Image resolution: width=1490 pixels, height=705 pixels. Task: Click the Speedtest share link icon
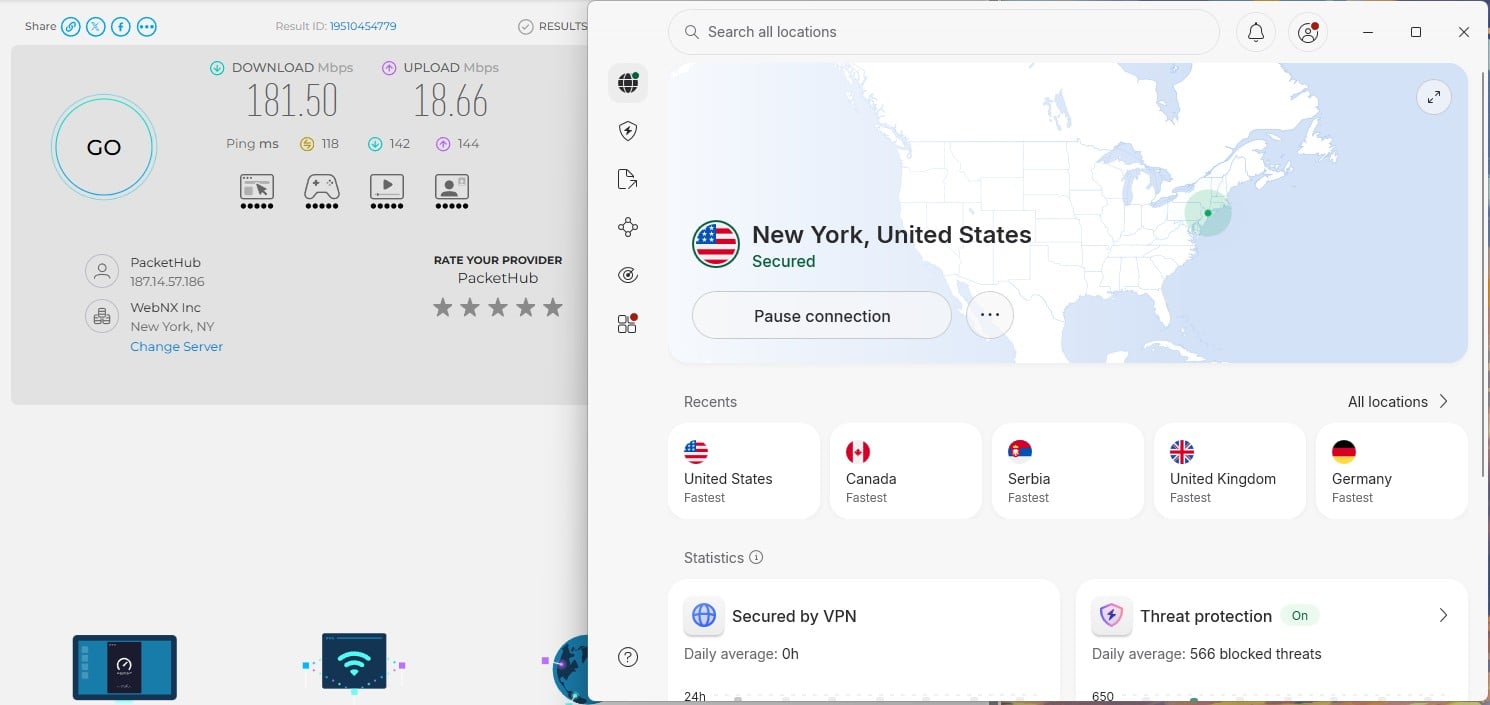tap(70, 27)
